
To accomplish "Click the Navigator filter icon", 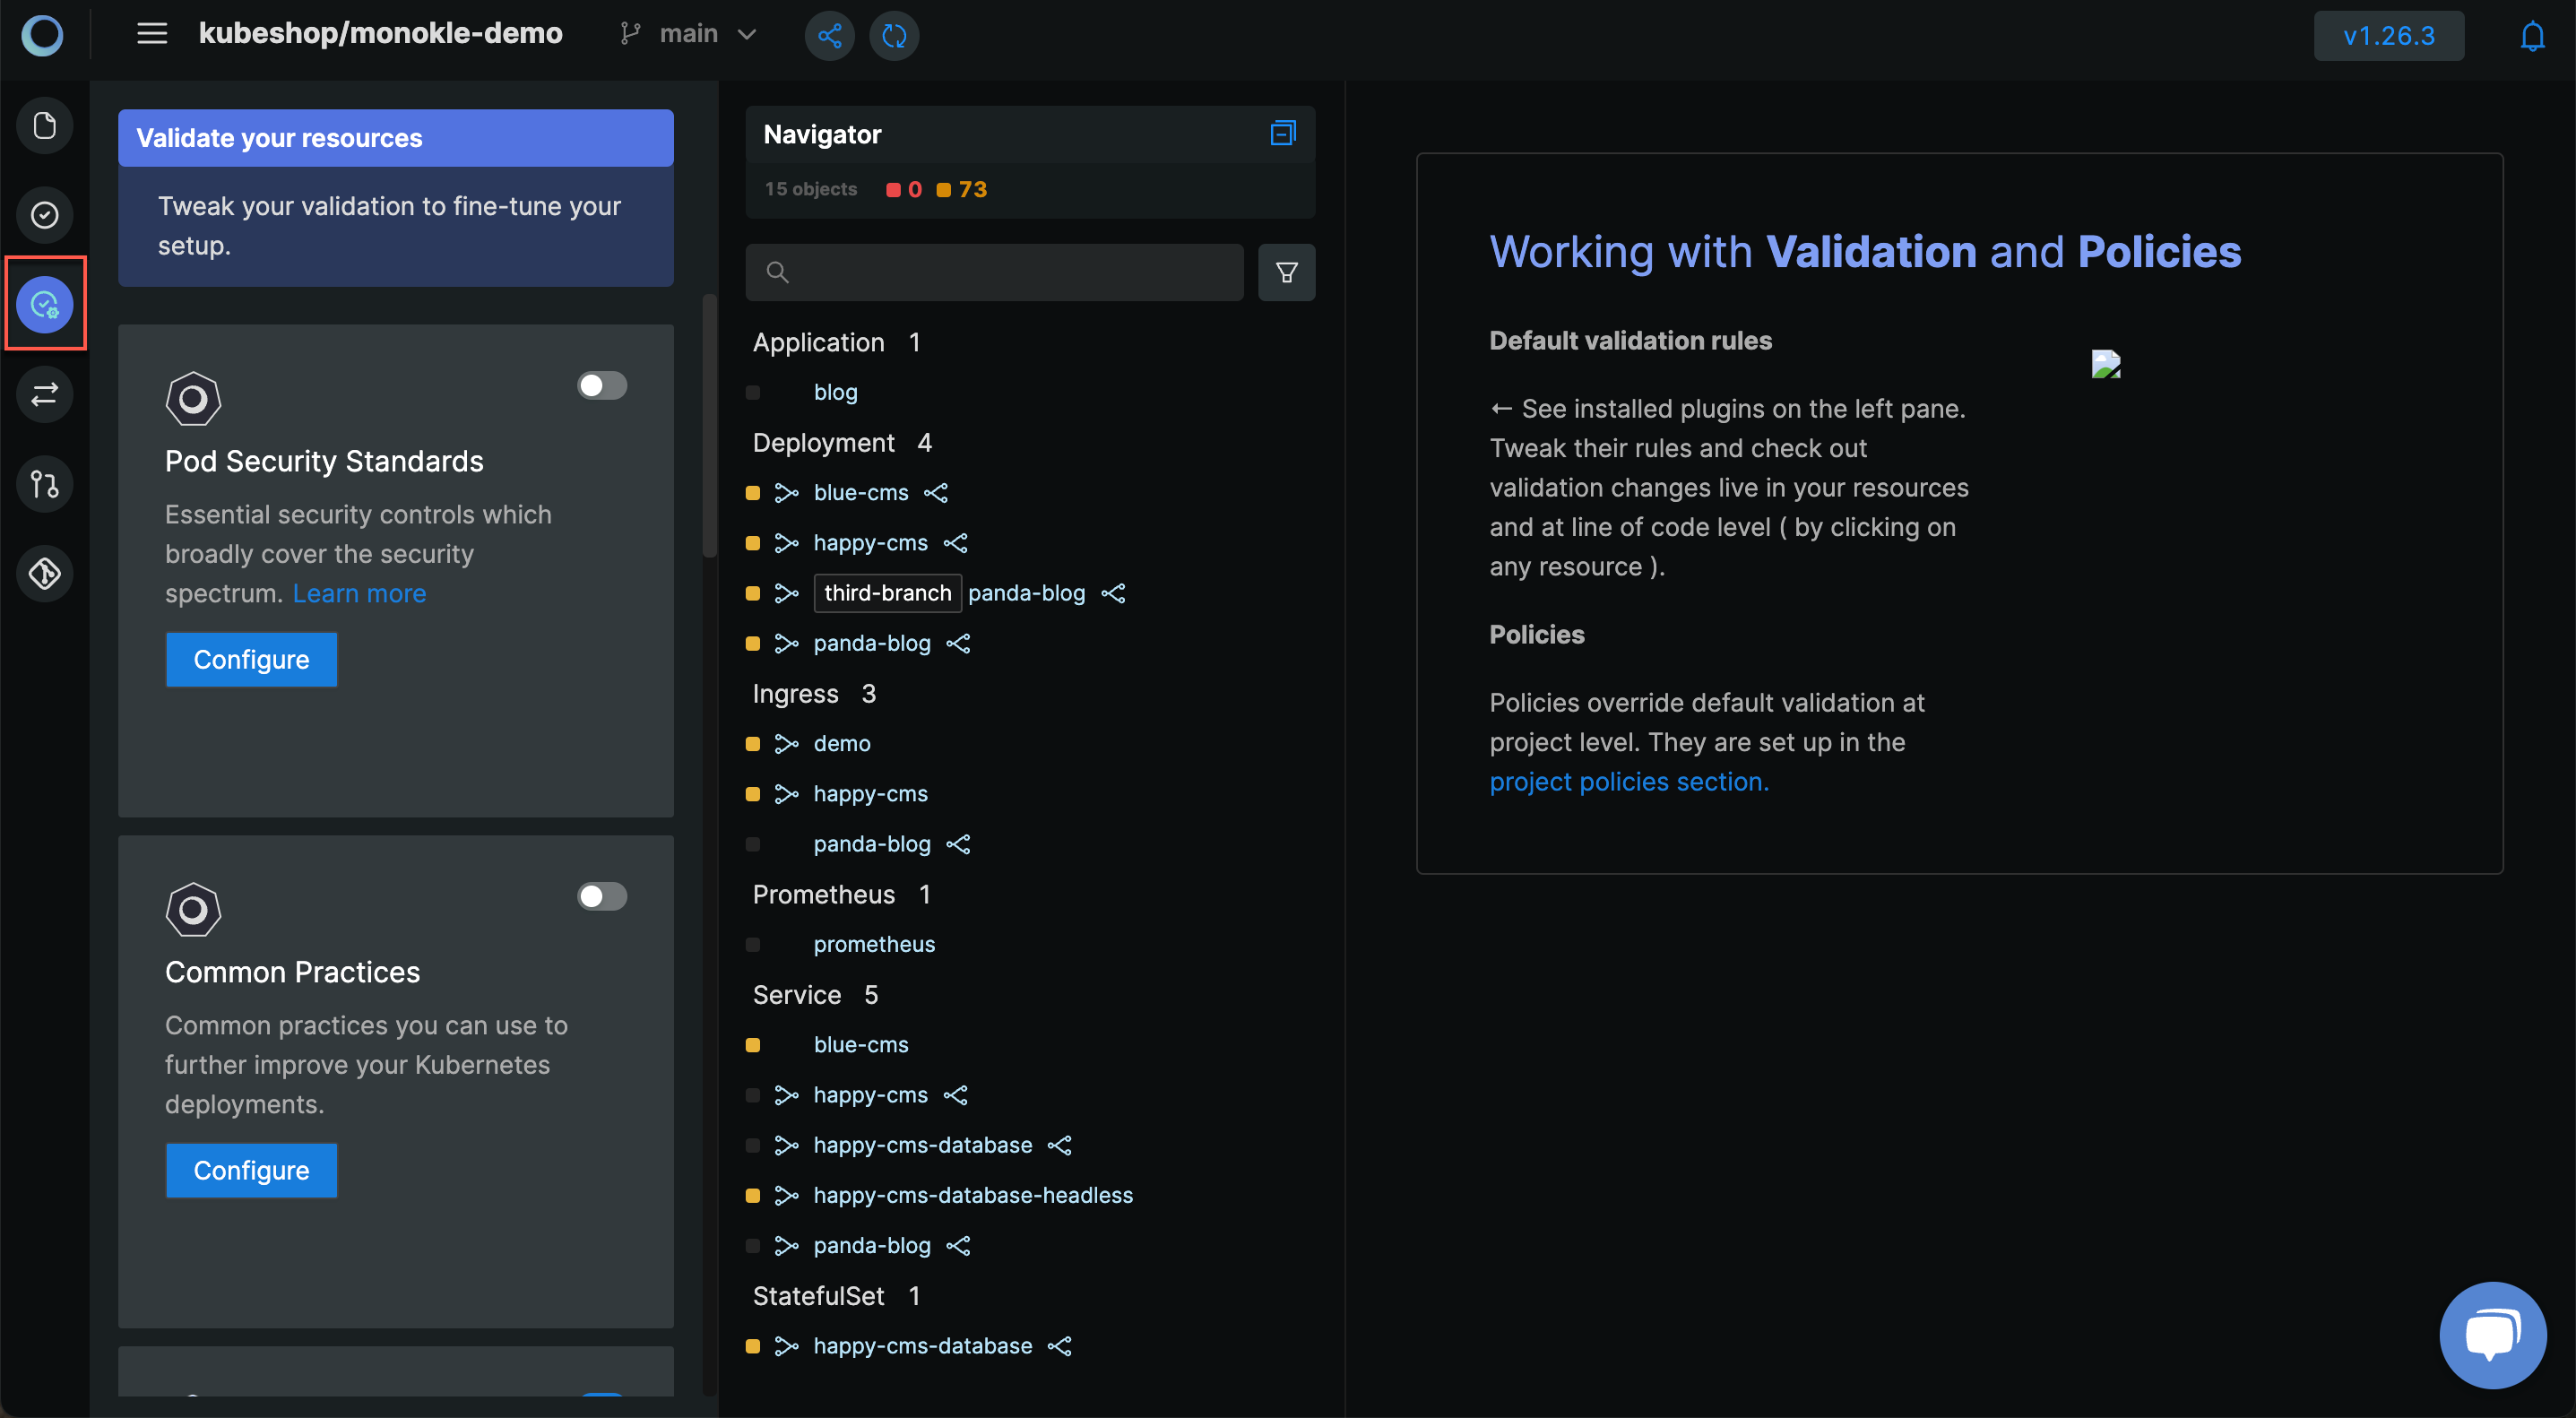I will click(1286, 272).
